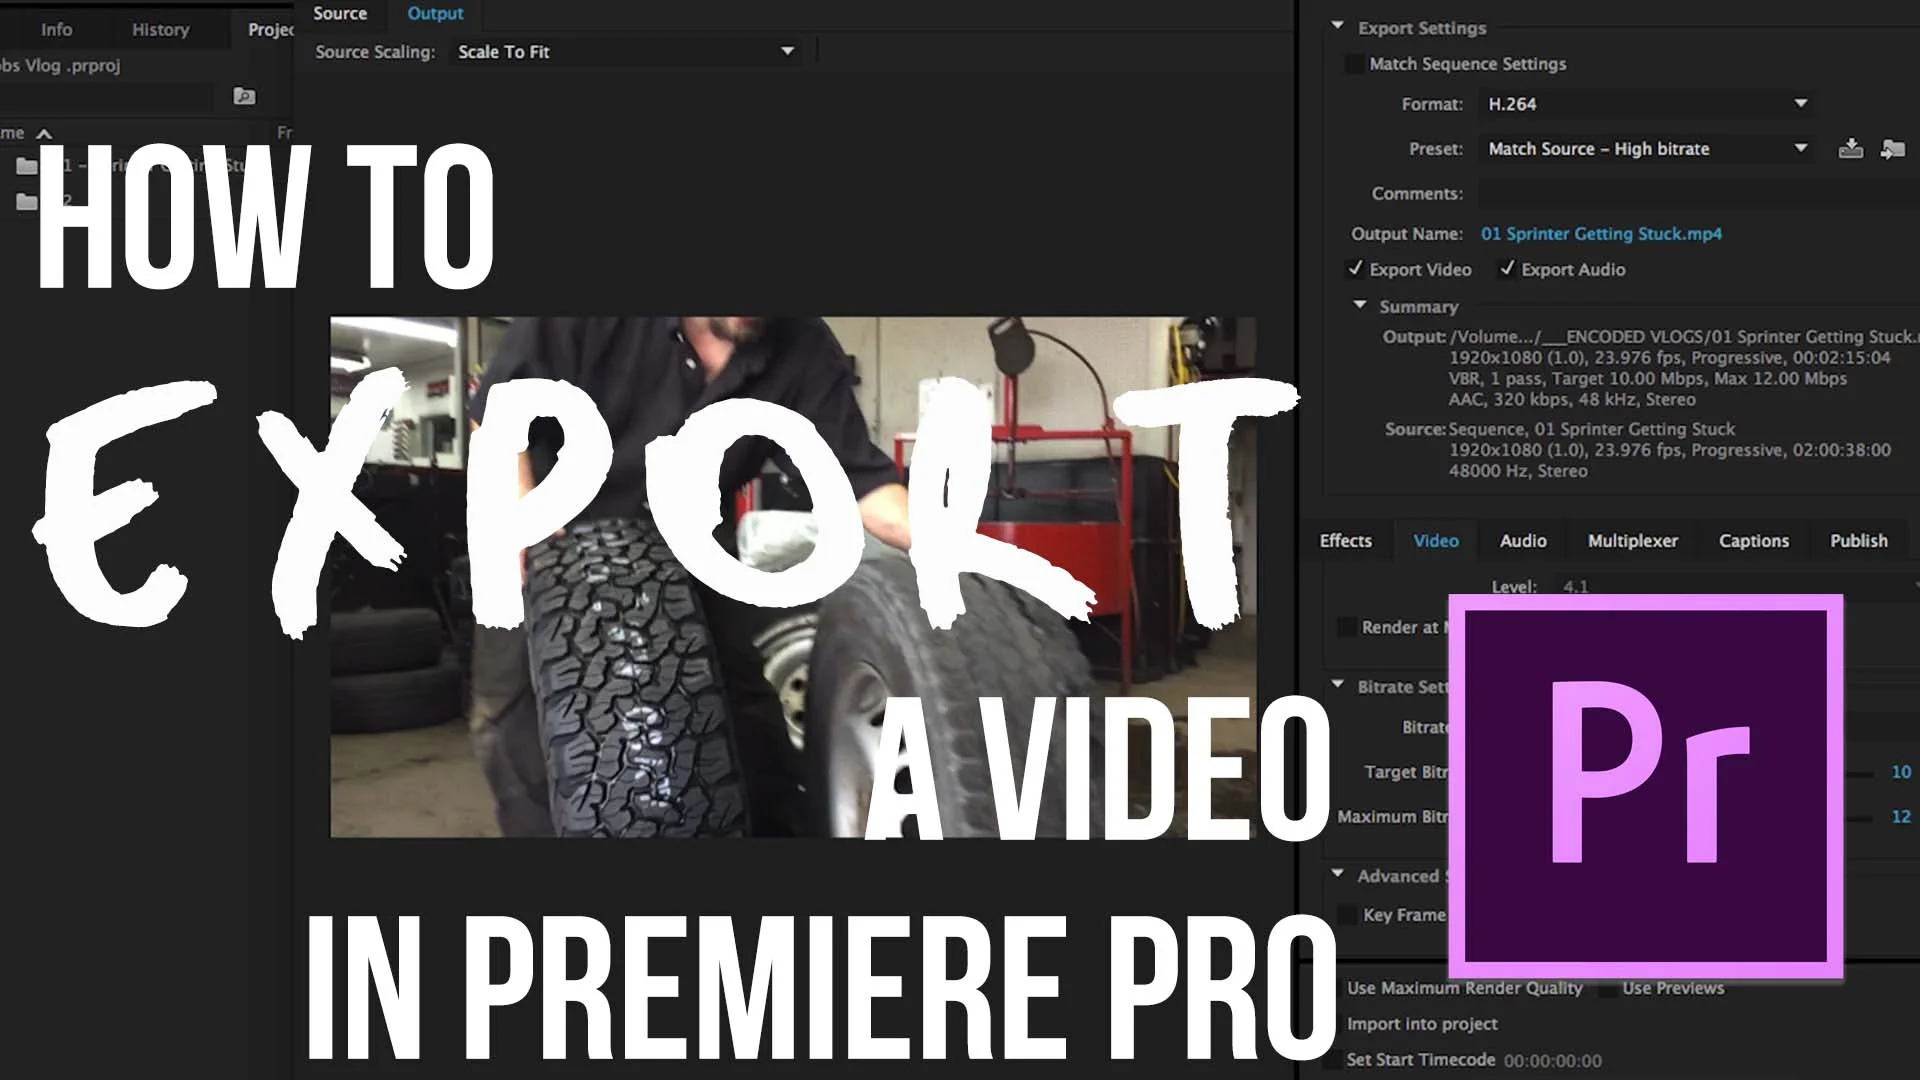The height and width of the screenshot is (1080, 1920).
Task: Select the Output tab
Action: coord(435,14)
